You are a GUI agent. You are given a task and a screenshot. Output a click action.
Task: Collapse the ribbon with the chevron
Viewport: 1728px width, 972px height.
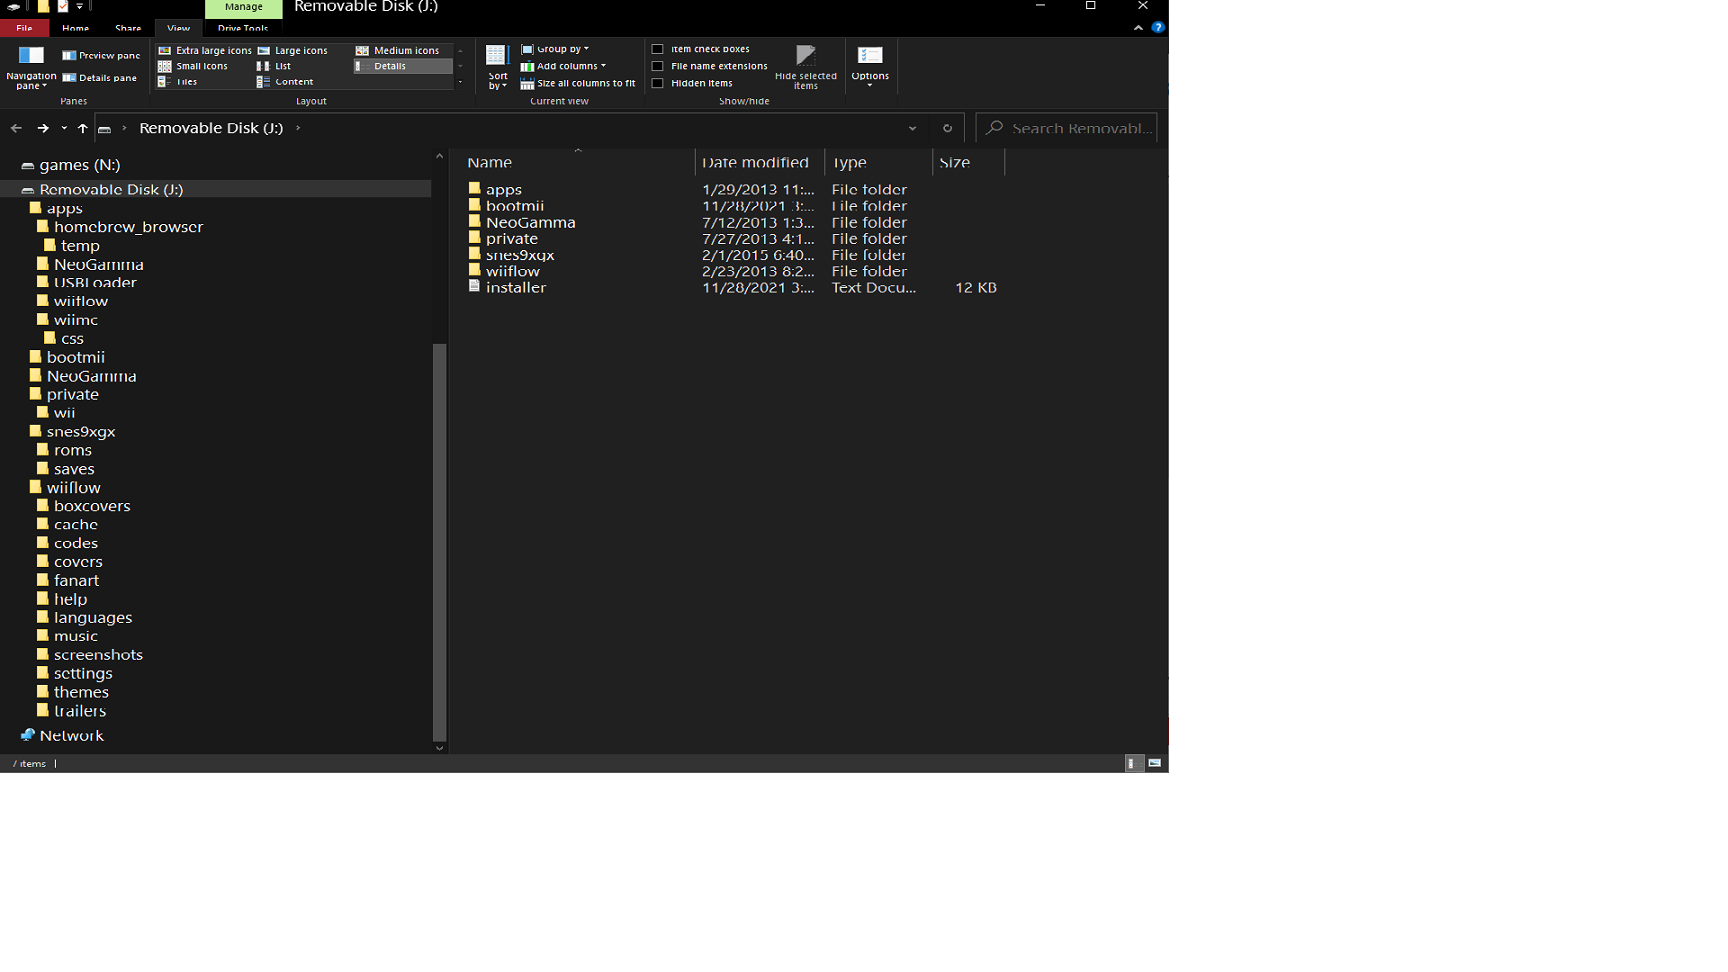tap(1138, 28)
